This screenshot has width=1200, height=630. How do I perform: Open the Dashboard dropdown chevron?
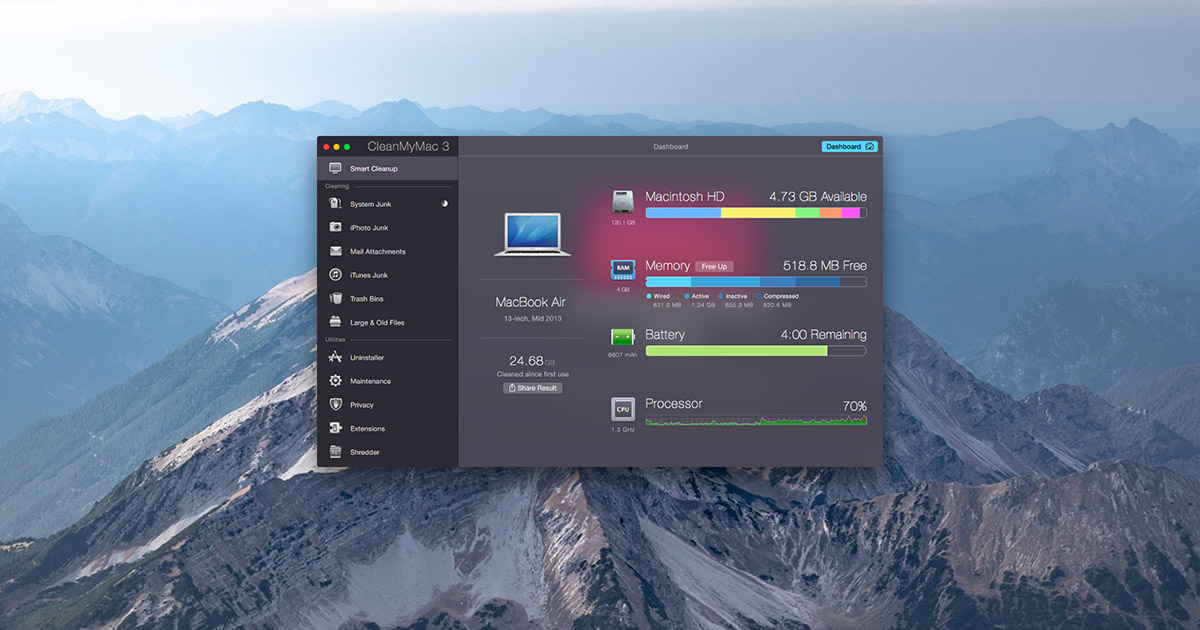(869, 146)
